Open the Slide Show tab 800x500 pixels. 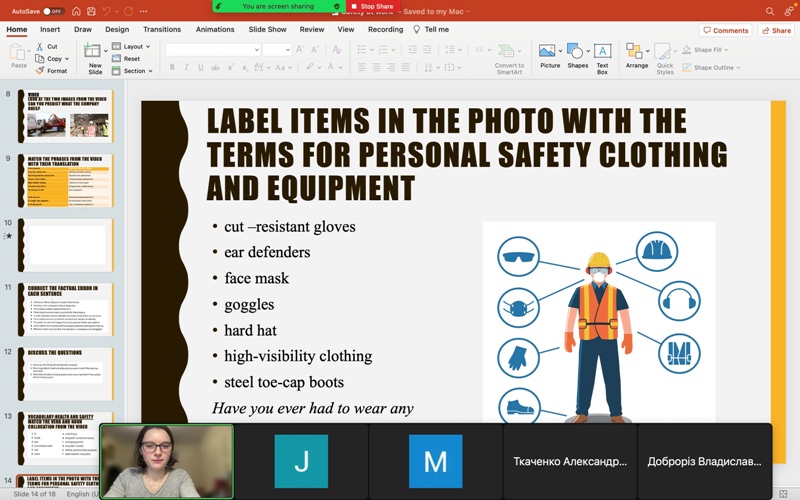pos(267,30)
